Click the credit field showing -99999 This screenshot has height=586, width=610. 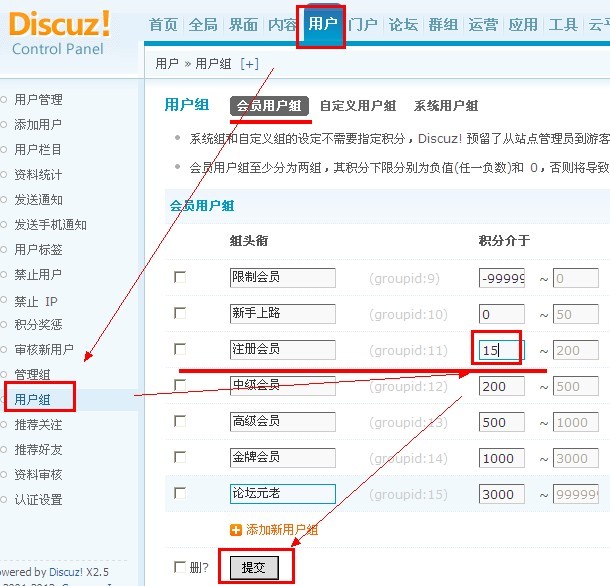point(501,278)
